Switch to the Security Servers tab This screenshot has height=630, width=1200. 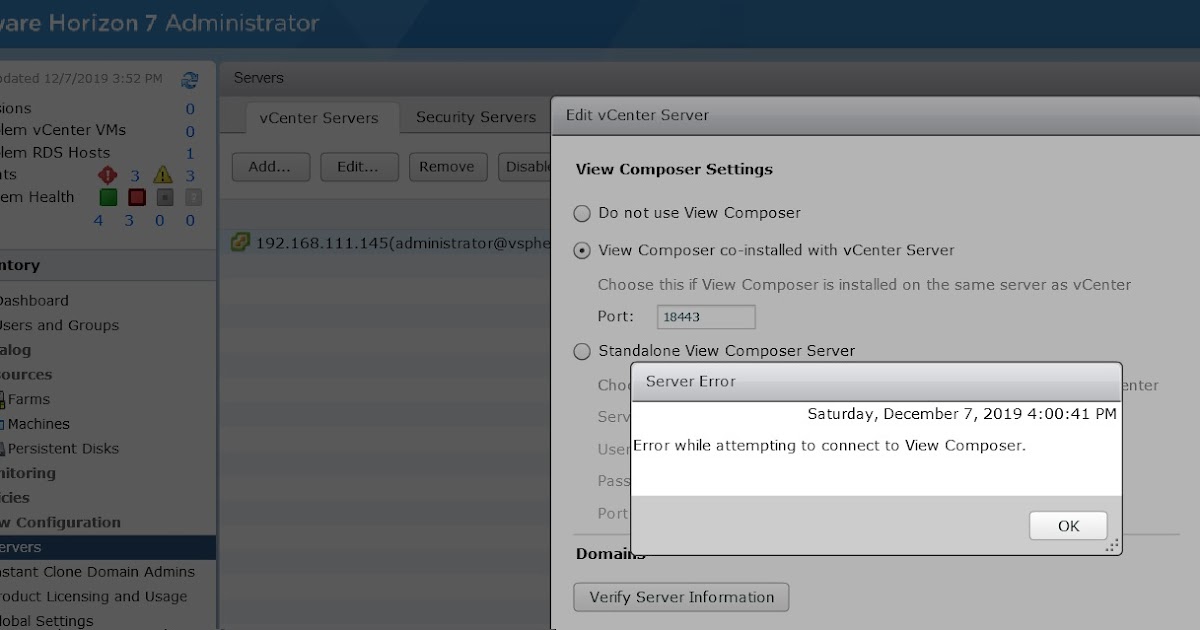[475, 117]
